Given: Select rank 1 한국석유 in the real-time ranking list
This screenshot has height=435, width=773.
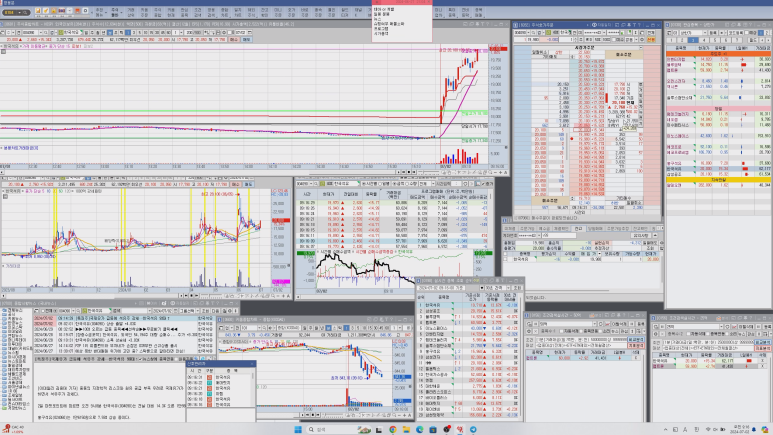Looking at the screenshot, I should pyautogui.click(x=467, y=305).
